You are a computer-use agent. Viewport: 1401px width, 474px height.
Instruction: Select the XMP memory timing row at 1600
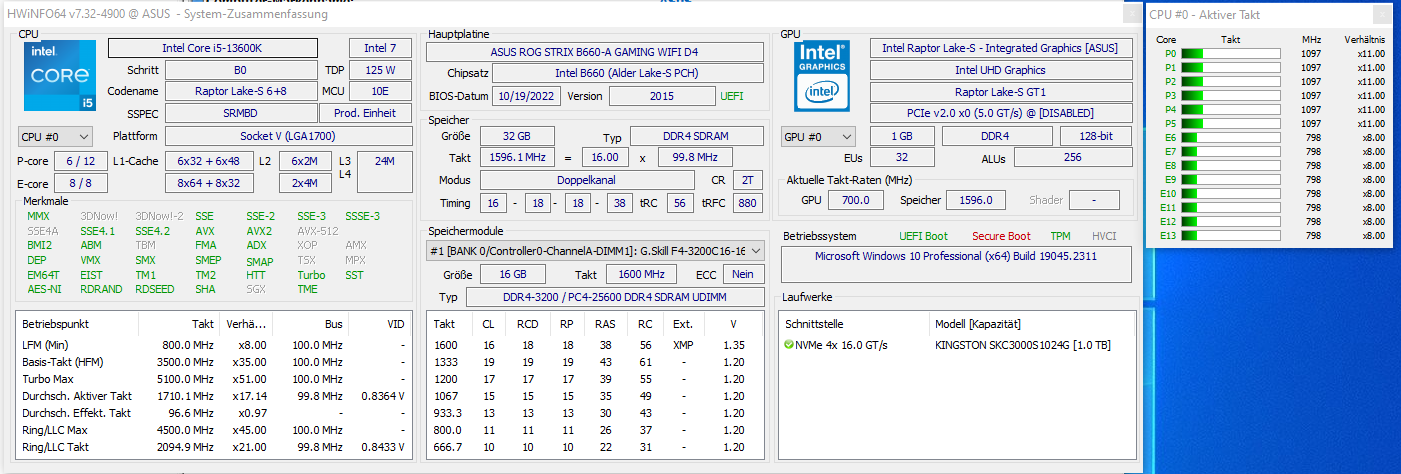[x=596, y=345]
